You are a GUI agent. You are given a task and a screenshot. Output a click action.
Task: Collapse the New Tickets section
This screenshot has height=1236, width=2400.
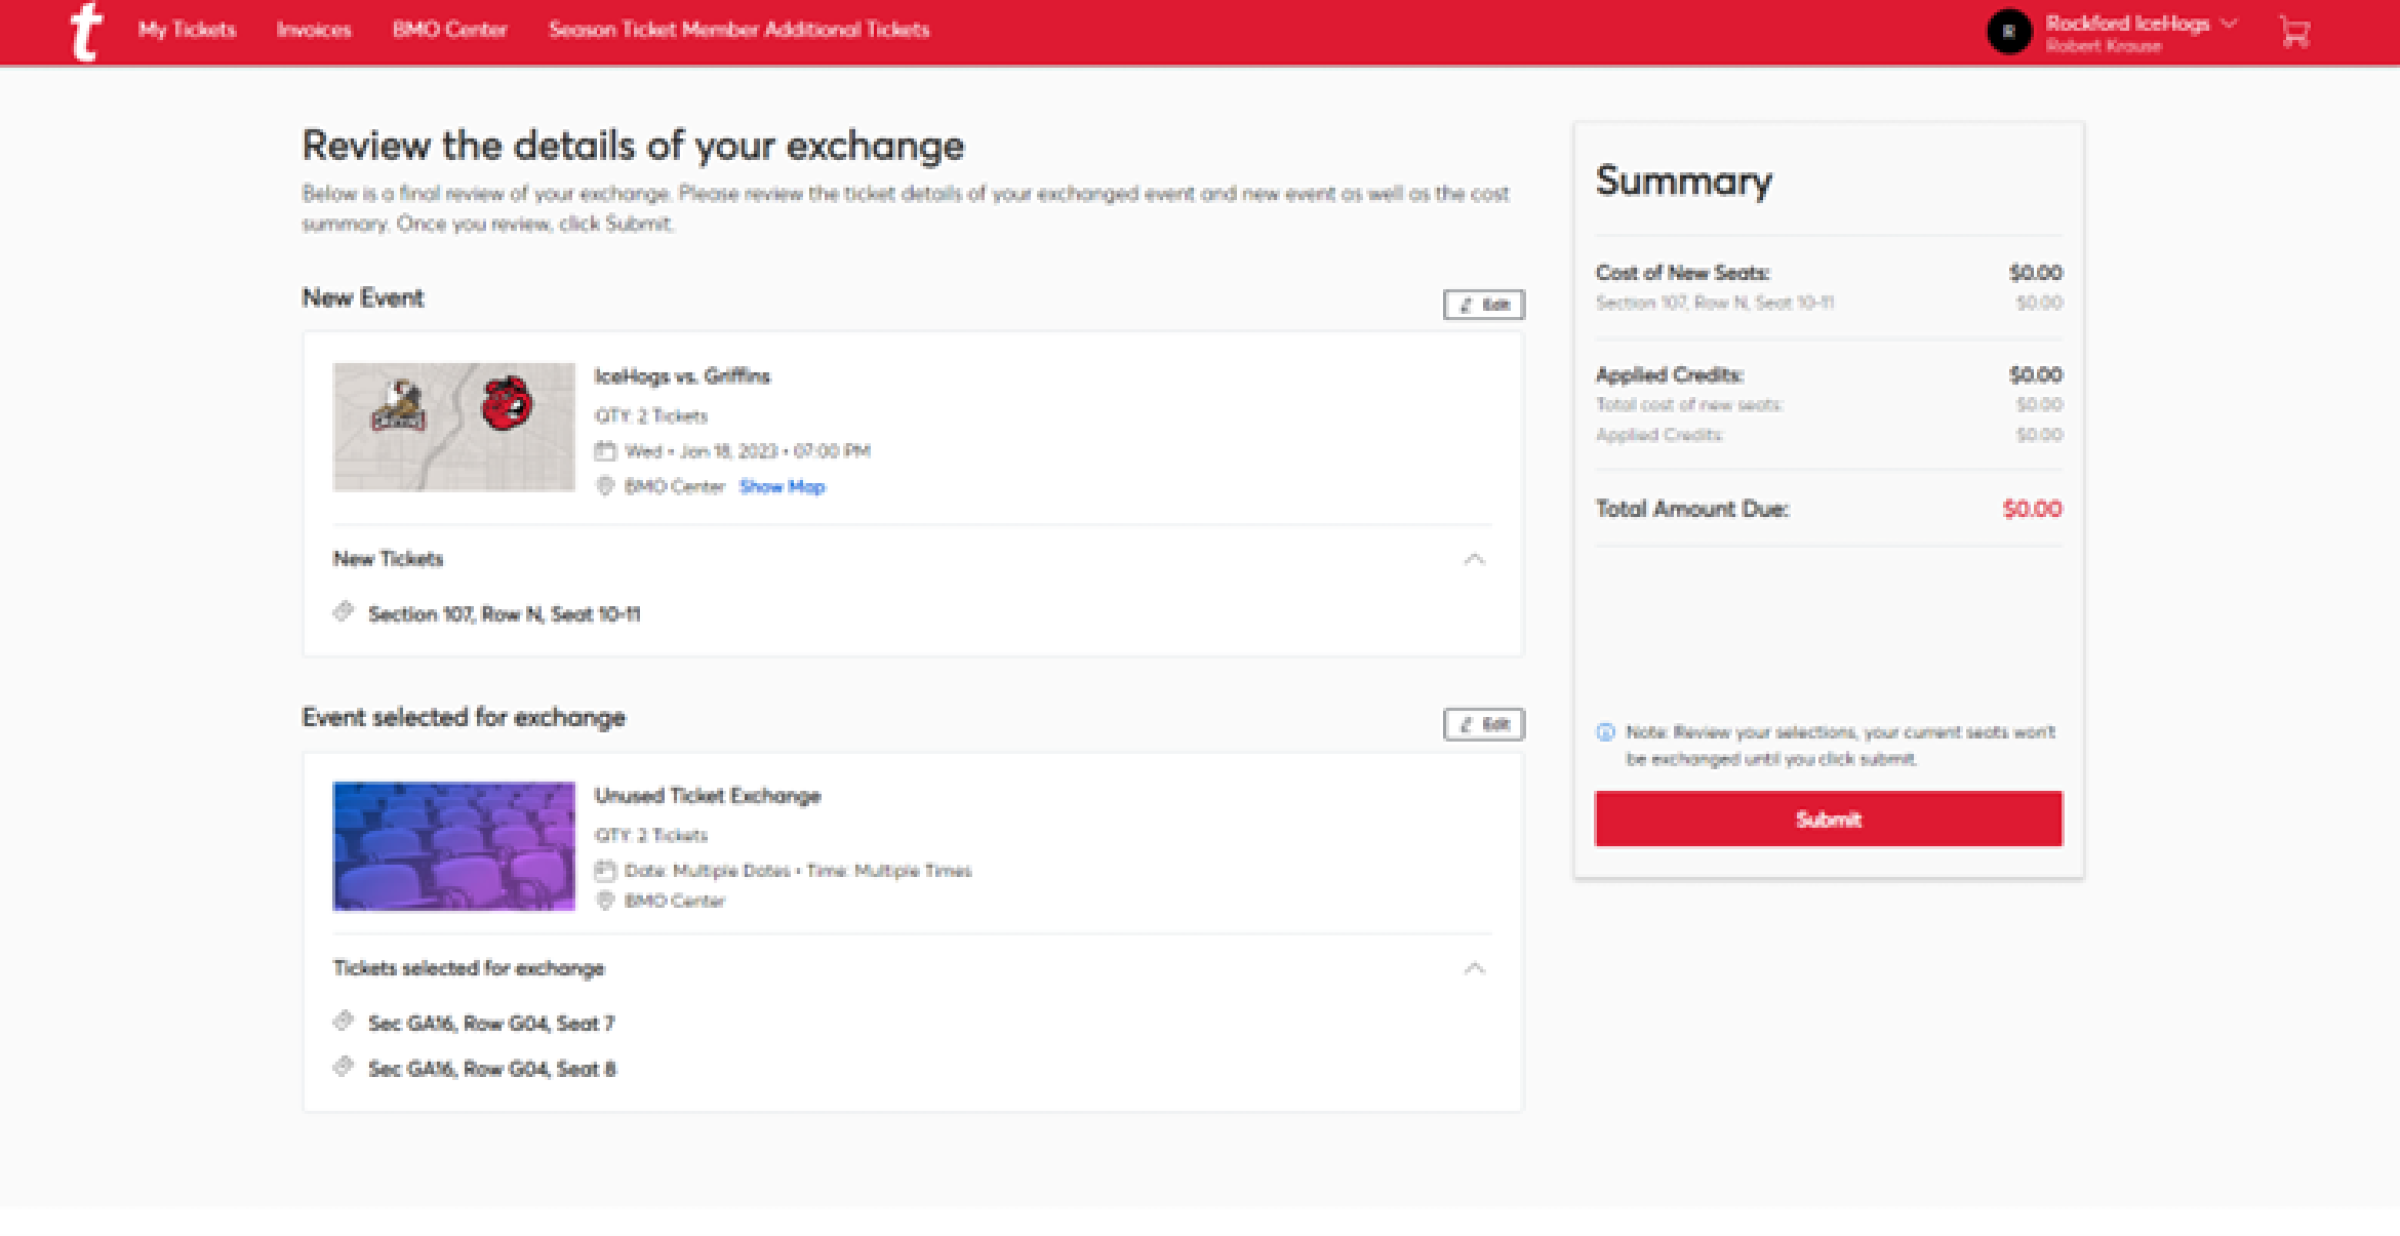[x=1474, y=559]
